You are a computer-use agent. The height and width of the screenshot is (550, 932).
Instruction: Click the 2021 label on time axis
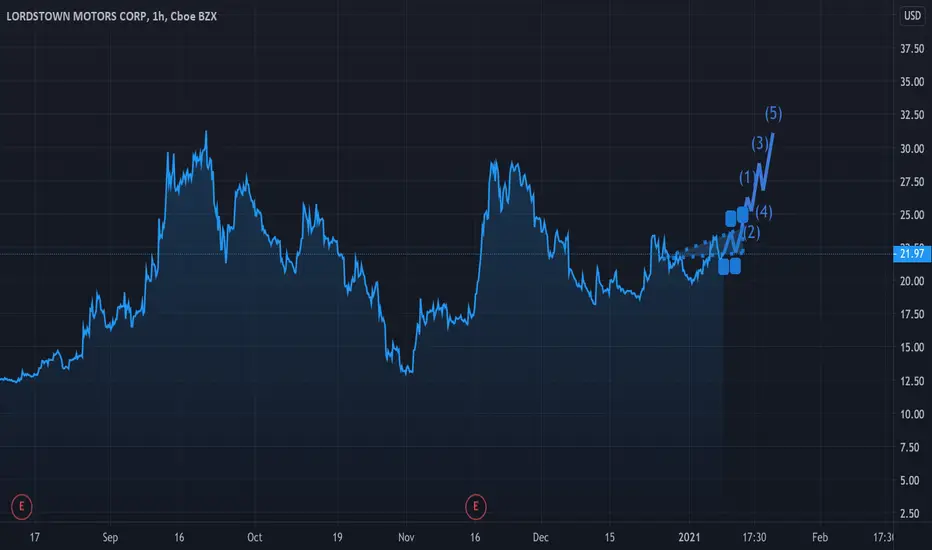pos(689,538)
